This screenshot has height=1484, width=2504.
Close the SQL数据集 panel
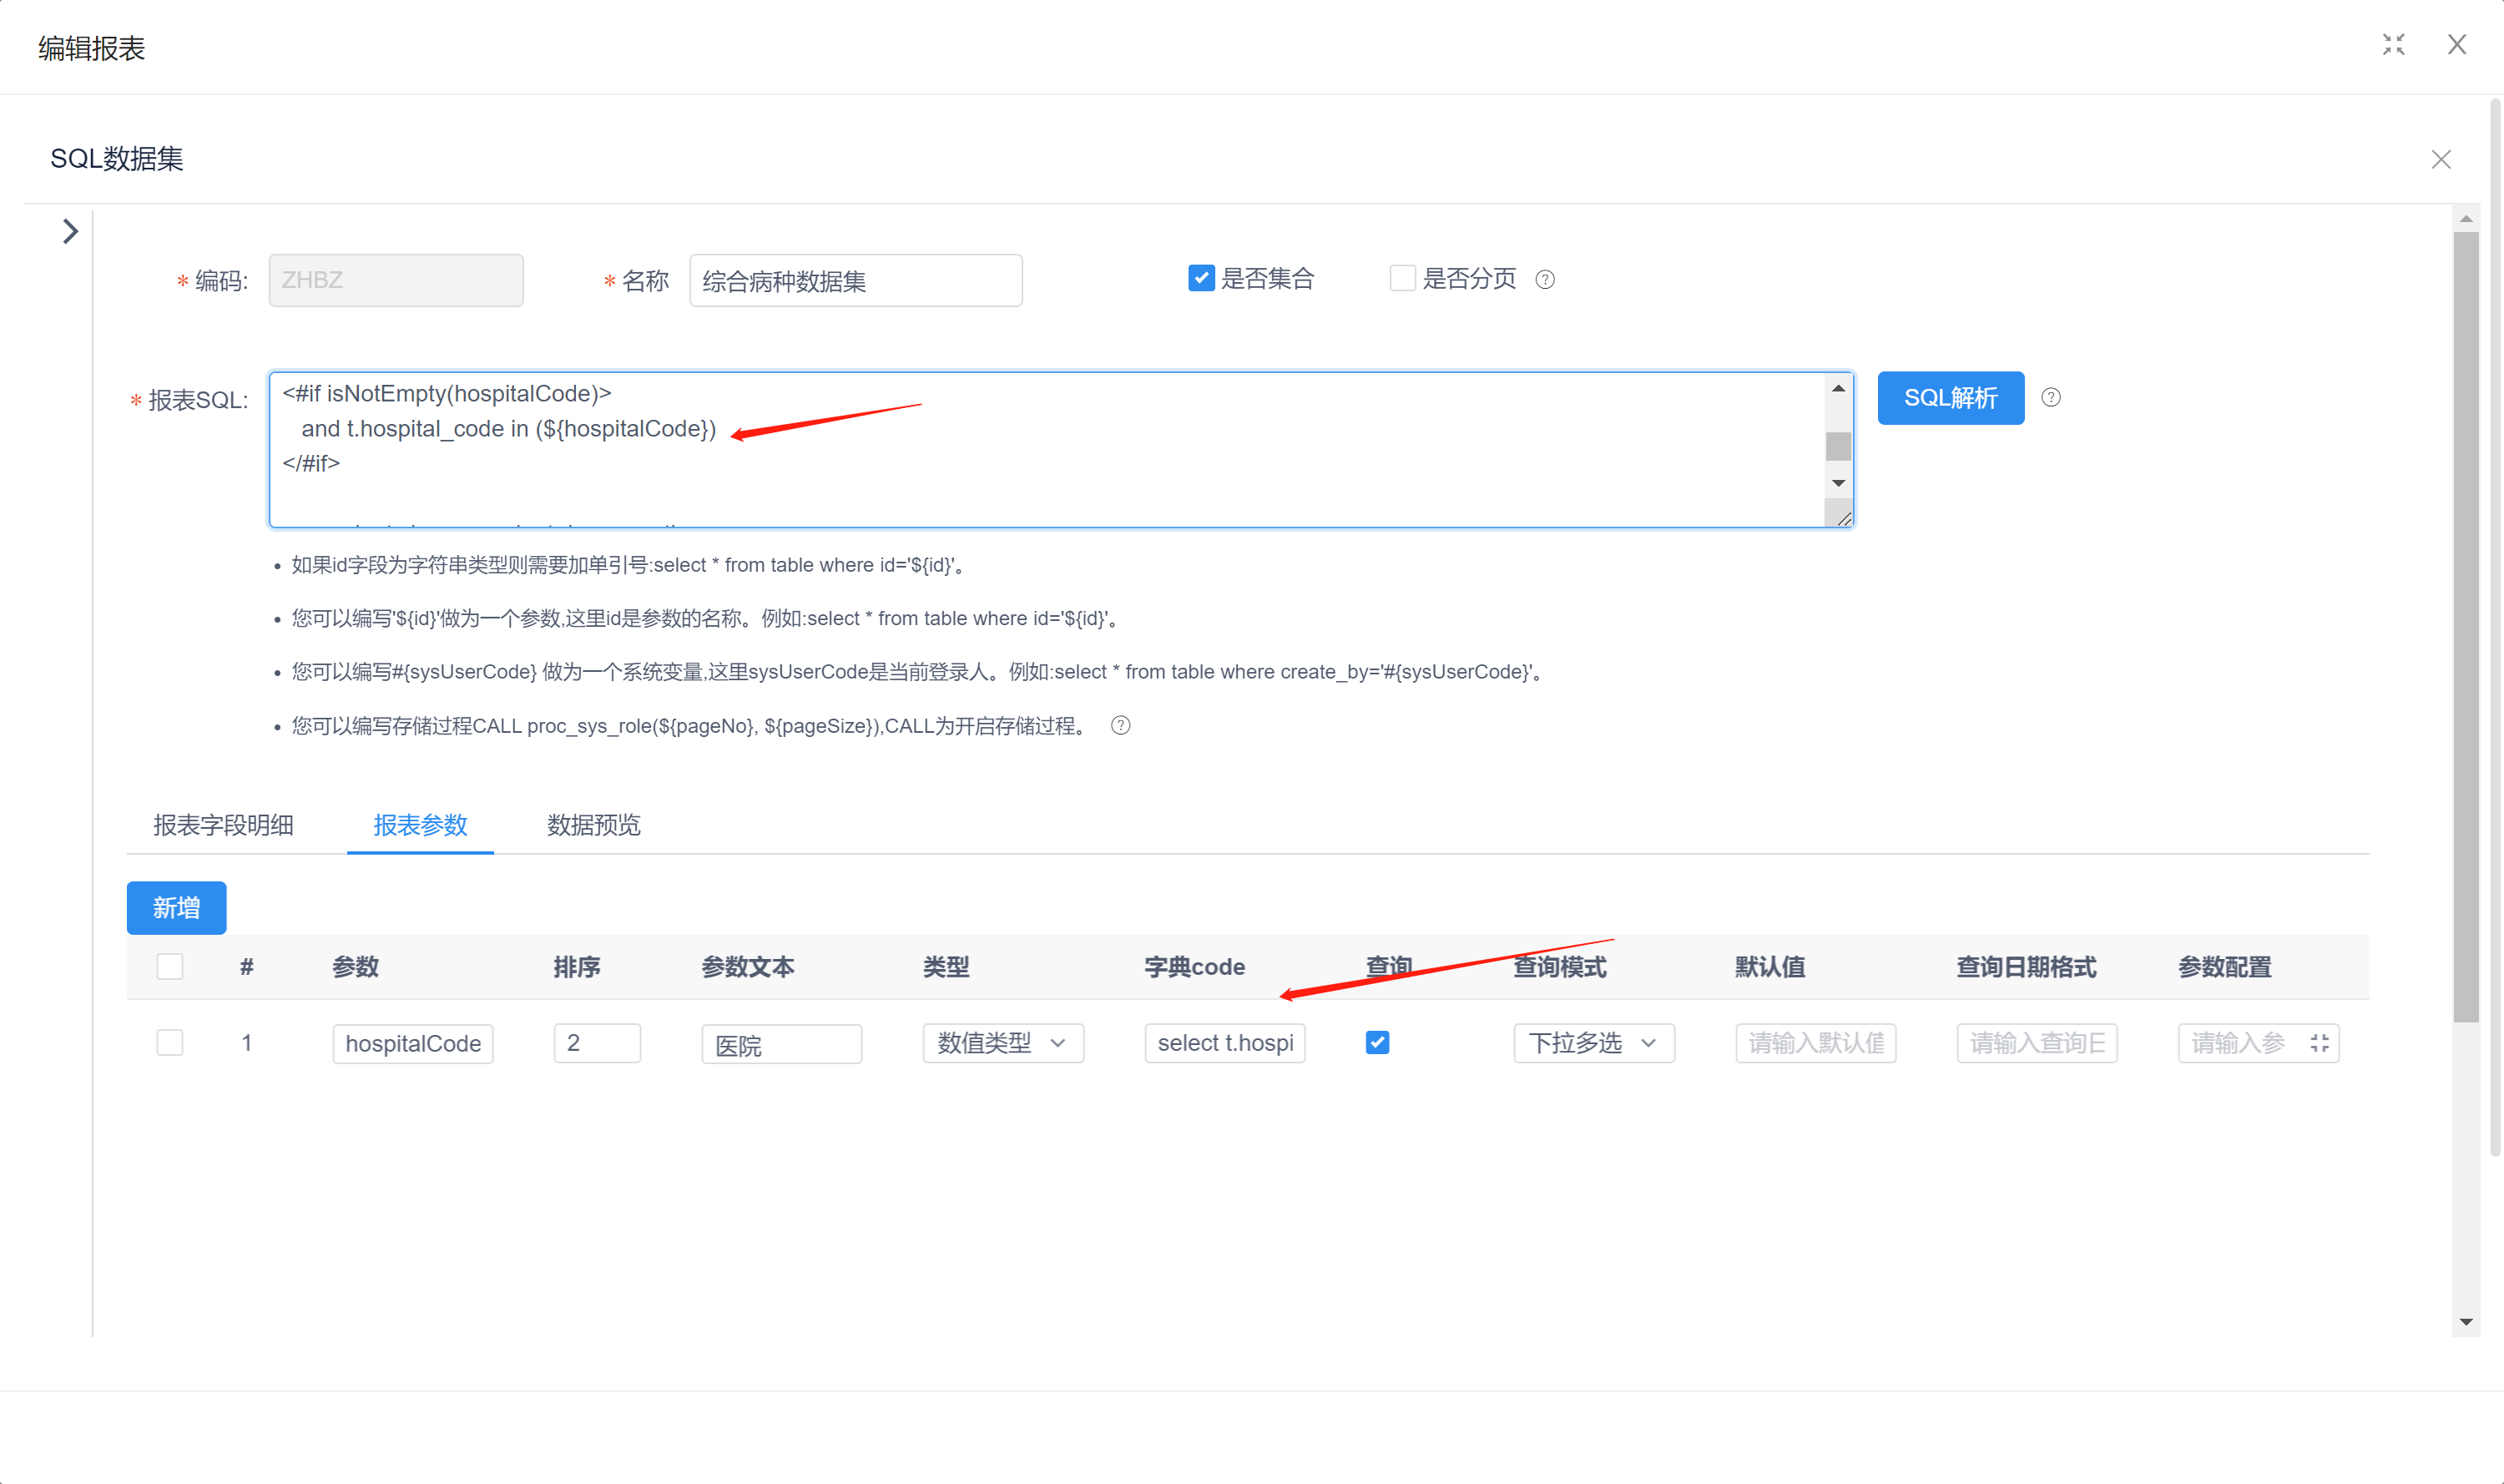tap(2441, 160)
